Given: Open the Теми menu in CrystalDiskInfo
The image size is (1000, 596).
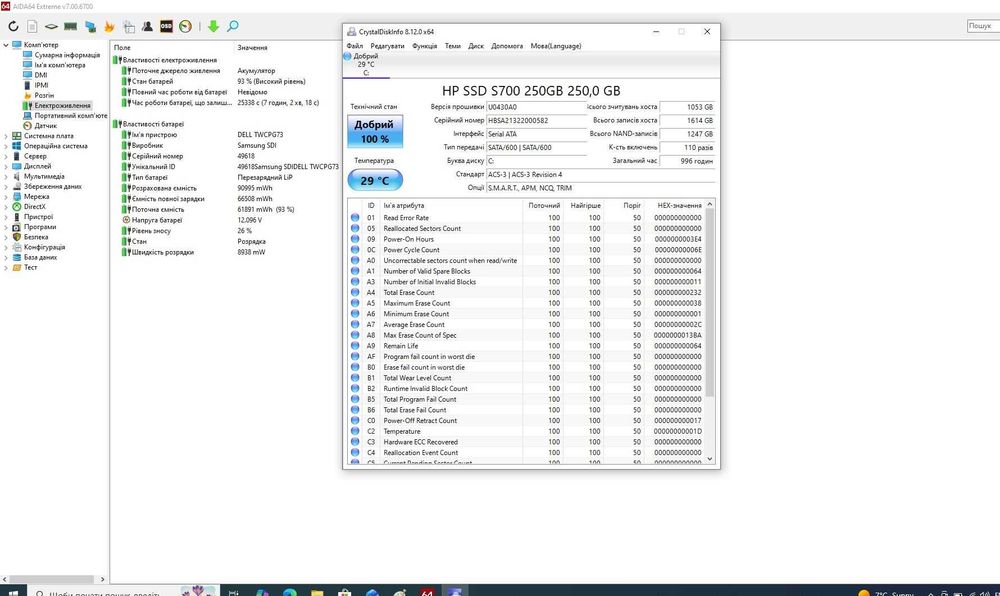Looking at the screenshot, I should point(453,46).
